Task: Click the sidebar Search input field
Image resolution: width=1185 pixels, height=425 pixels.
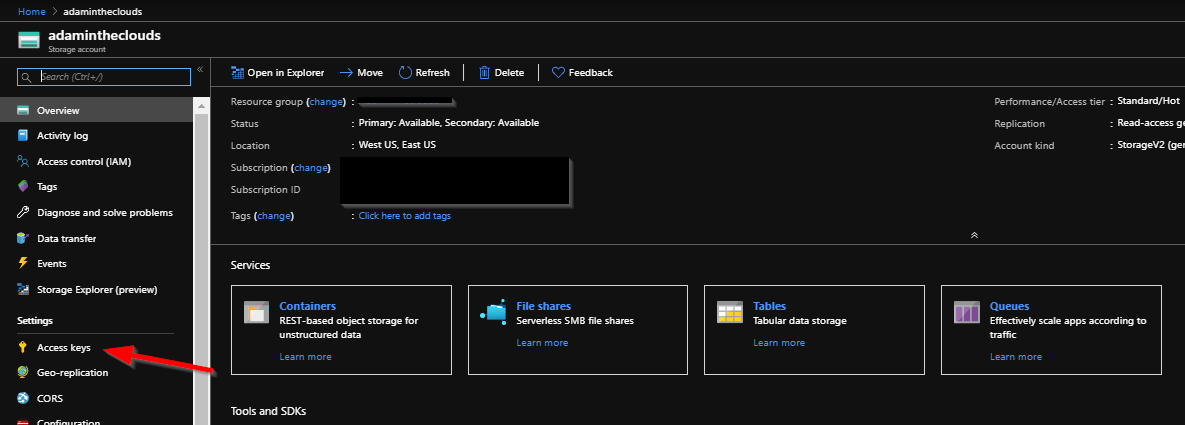Action: click(104, 76)
